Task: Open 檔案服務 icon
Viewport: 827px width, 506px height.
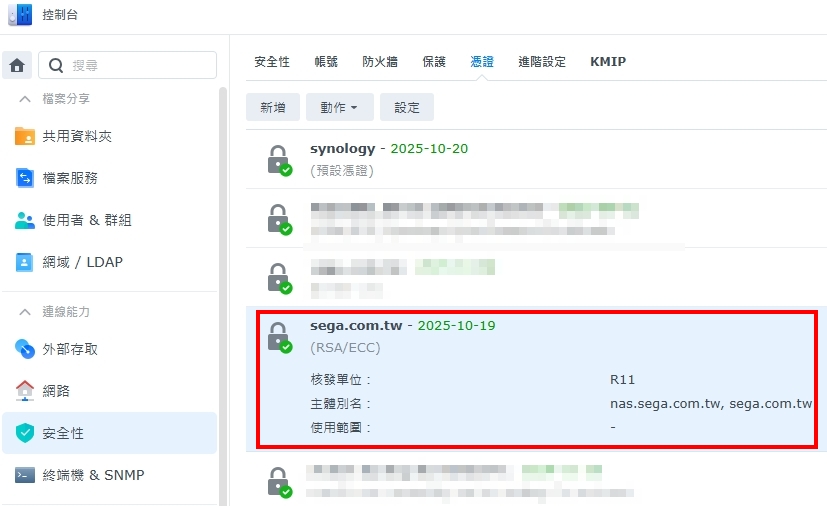Action: point(25,178)
